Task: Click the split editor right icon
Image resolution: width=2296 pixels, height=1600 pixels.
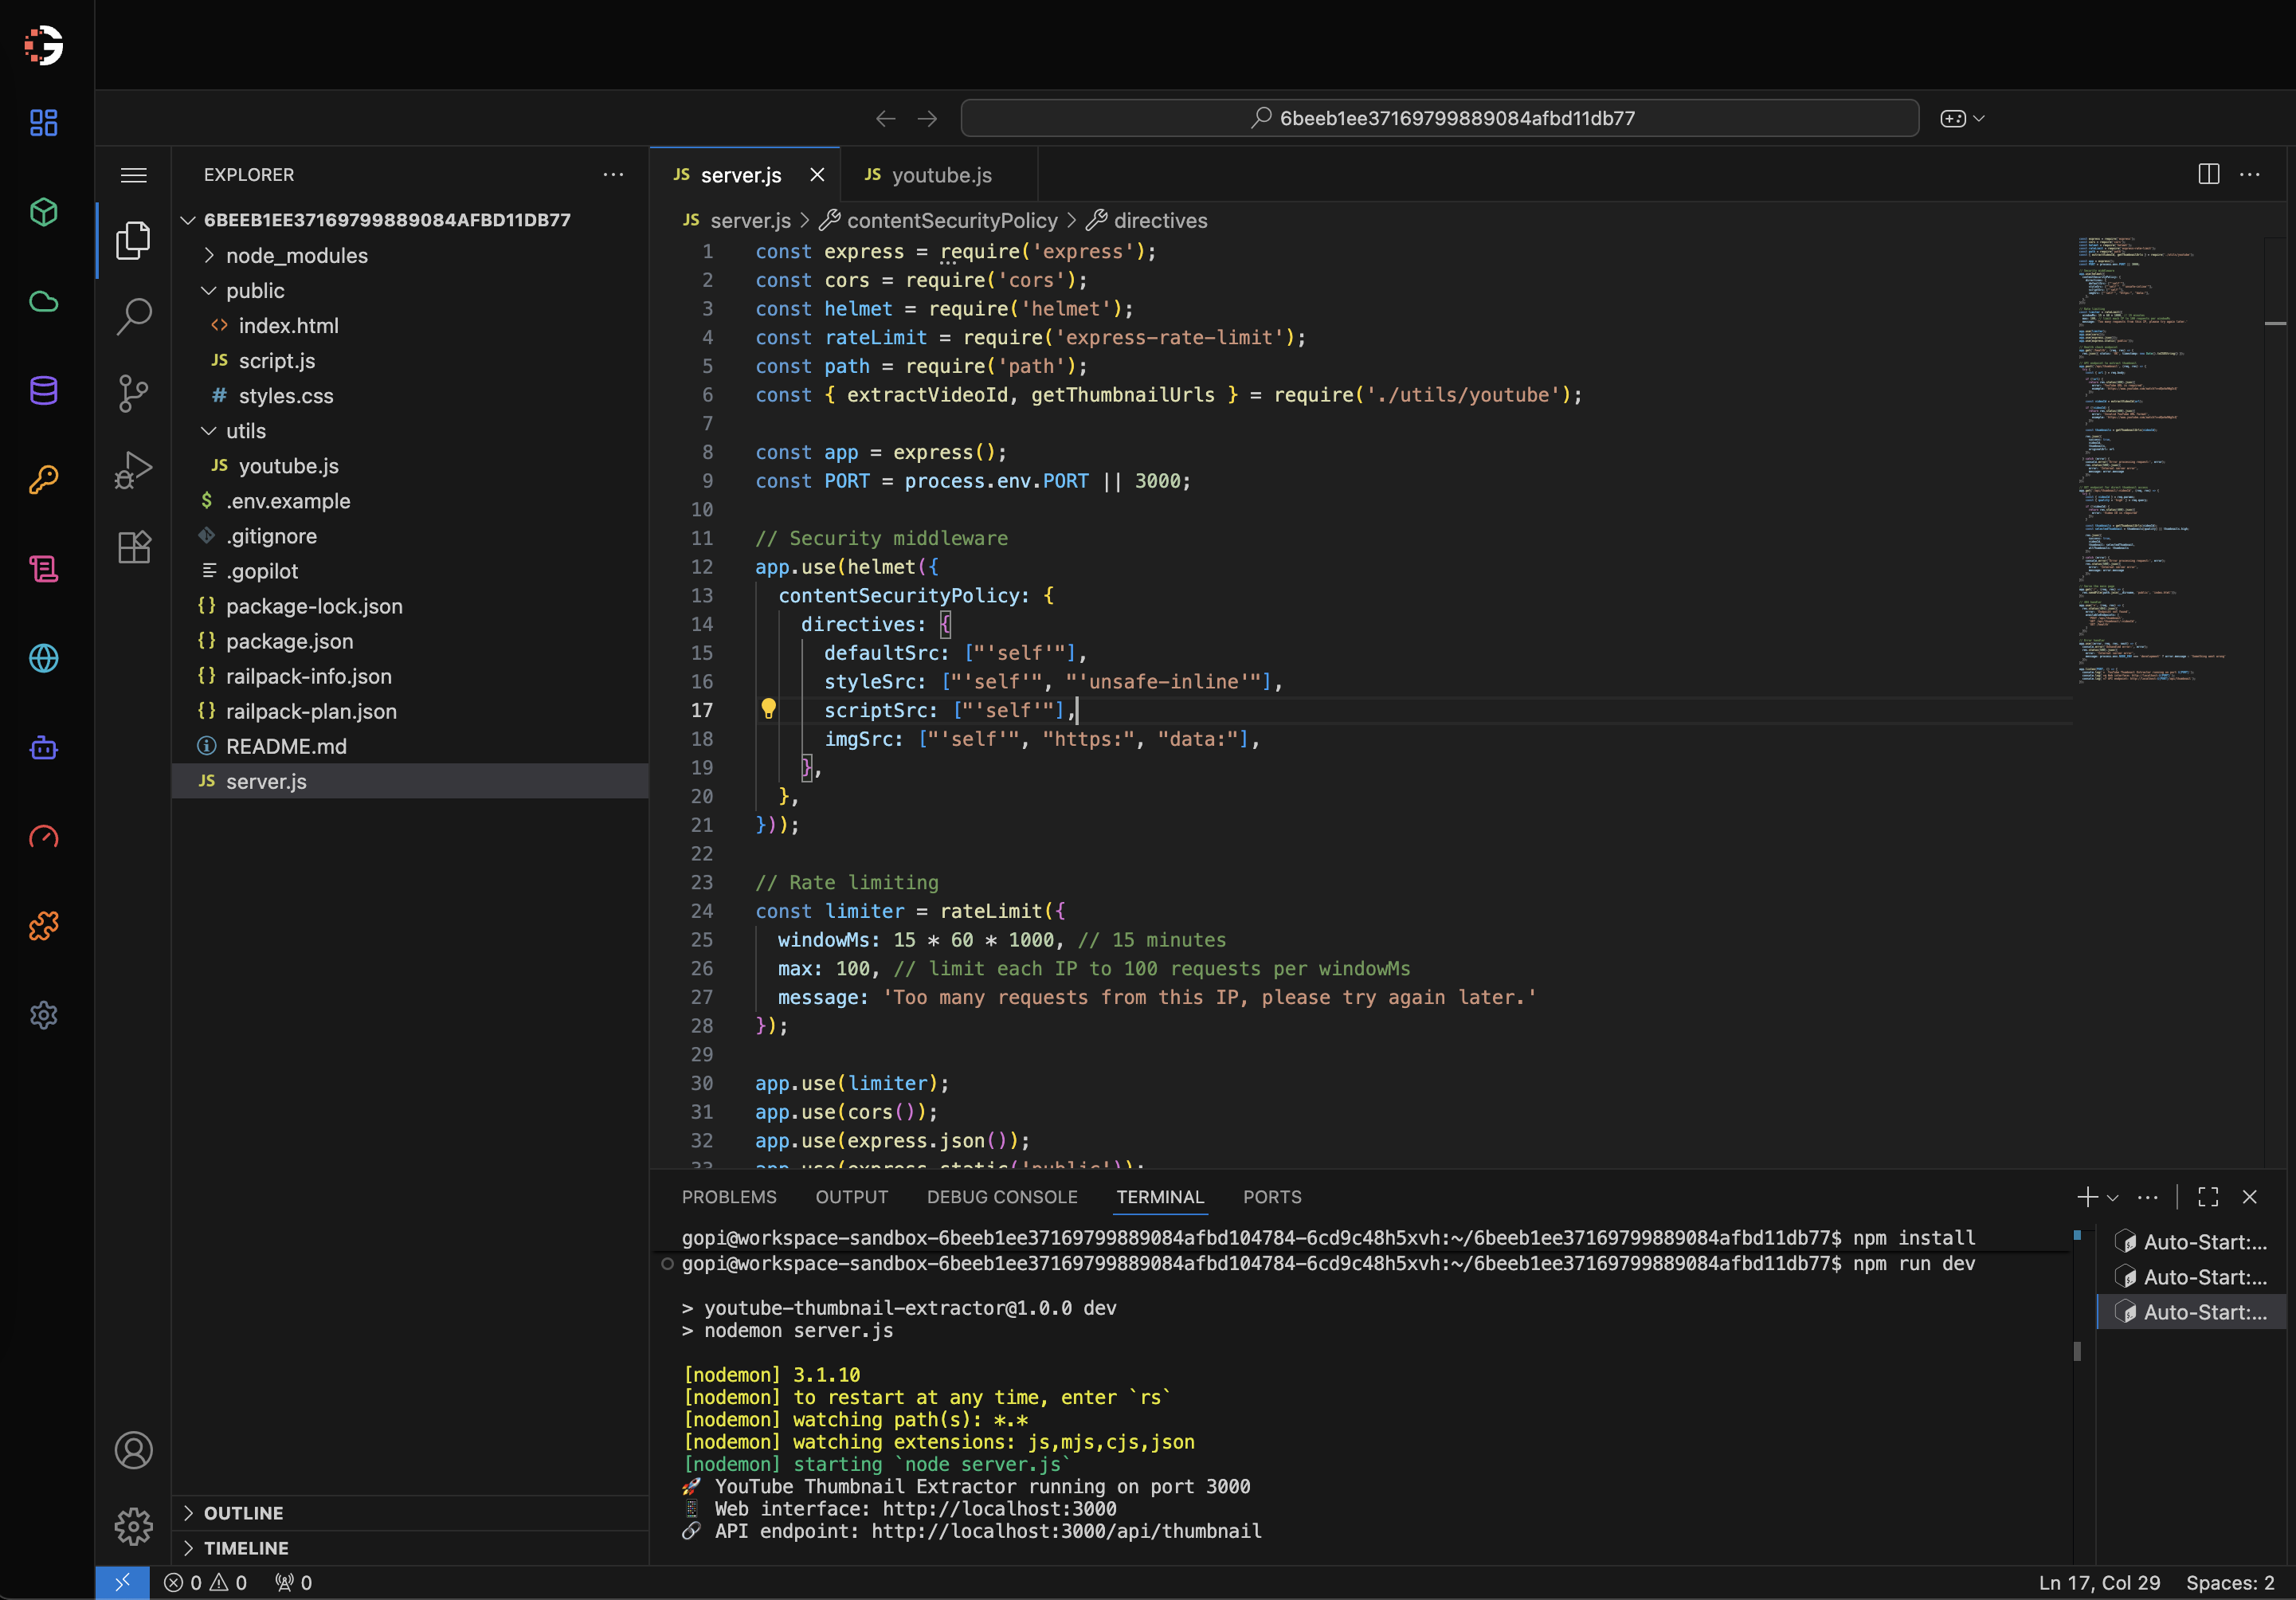Action: point(2208,174)
